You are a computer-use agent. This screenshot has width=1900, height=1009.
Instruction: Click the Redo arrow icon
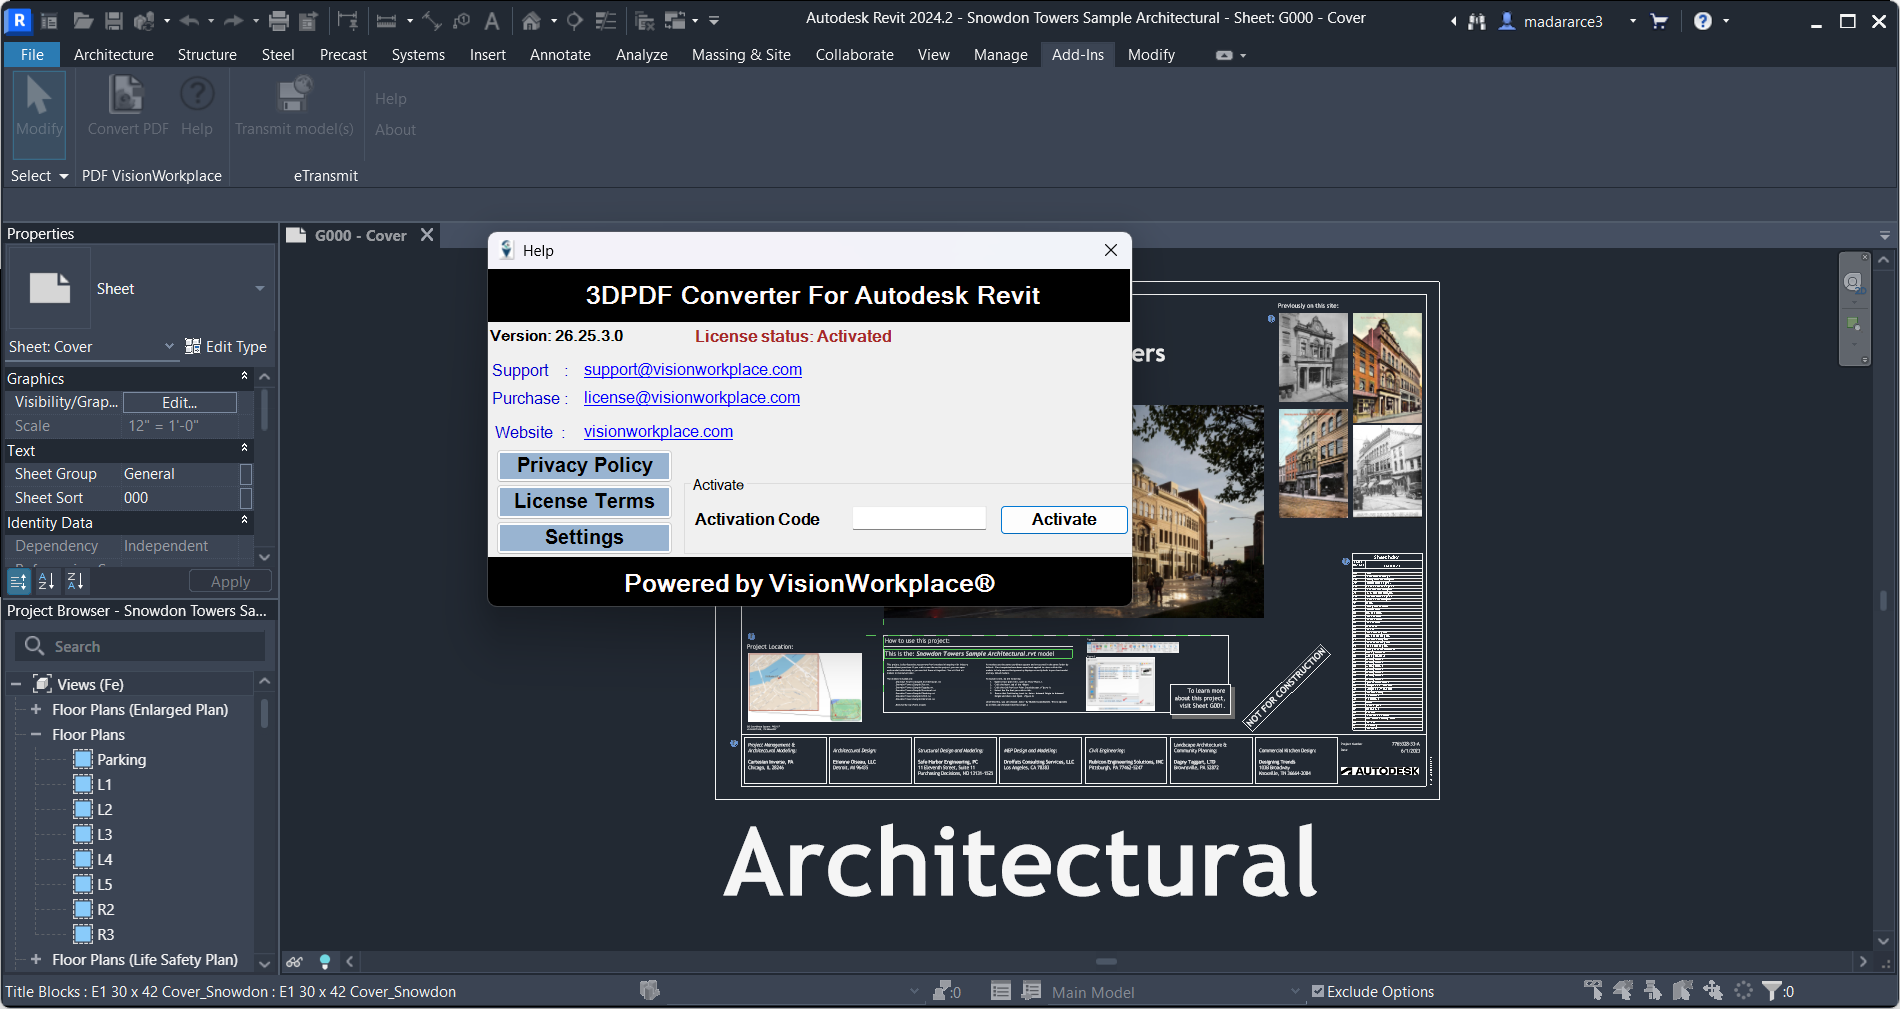(233, 20)
